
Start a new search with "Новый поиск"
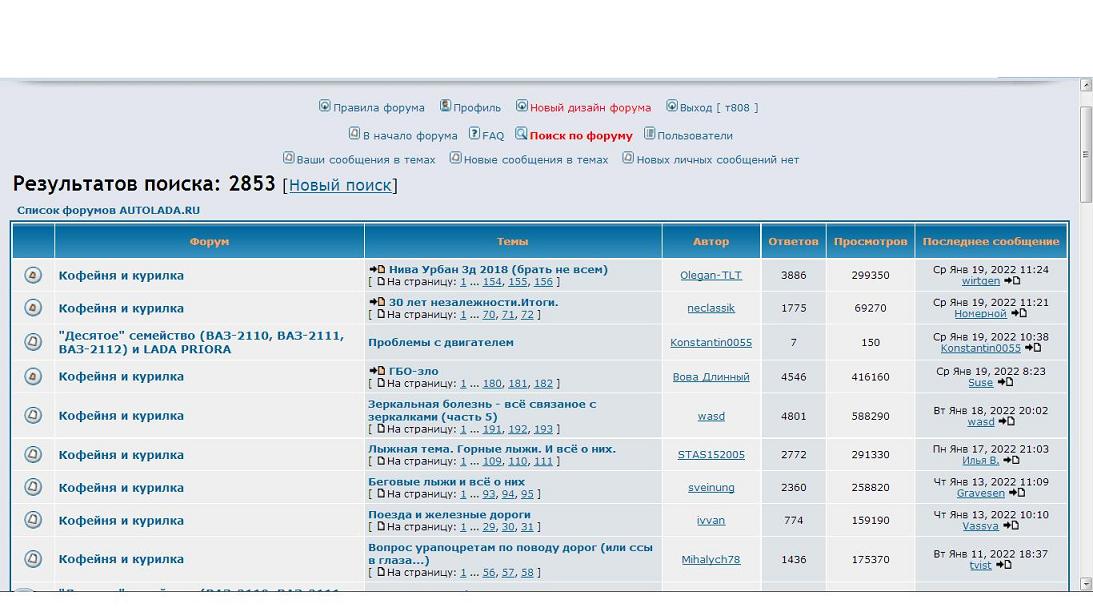pyautogui.click(x=340, y=185)
